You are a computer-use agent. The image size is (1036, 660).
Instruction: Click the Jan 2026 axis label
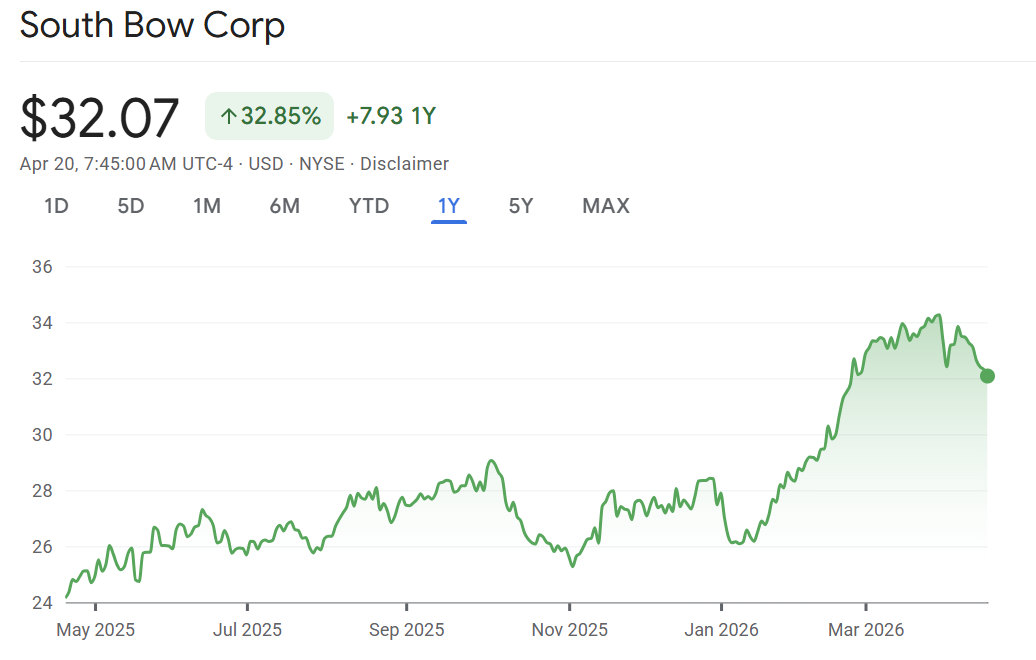tap(721, 630)
